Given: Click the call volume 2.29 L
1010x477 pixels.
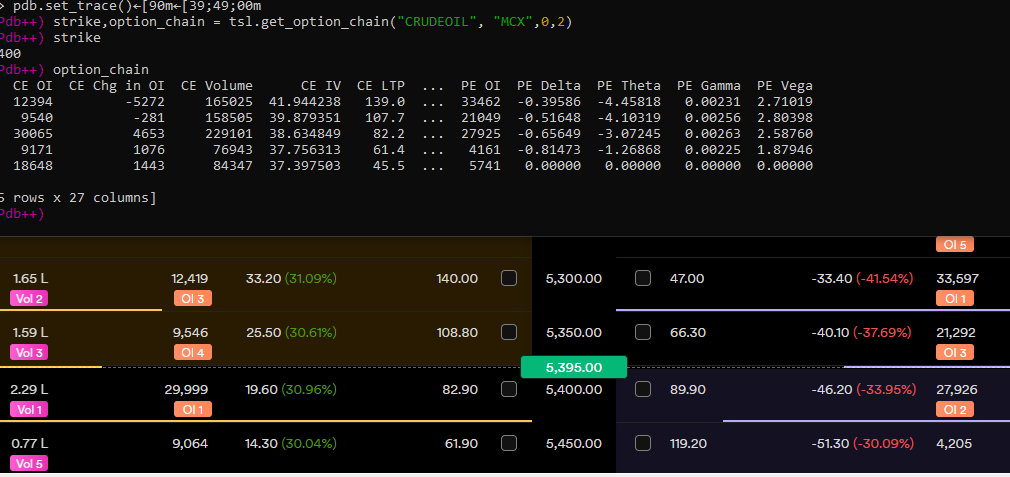Looking at the screenshot, I should (x=29, y=388).
